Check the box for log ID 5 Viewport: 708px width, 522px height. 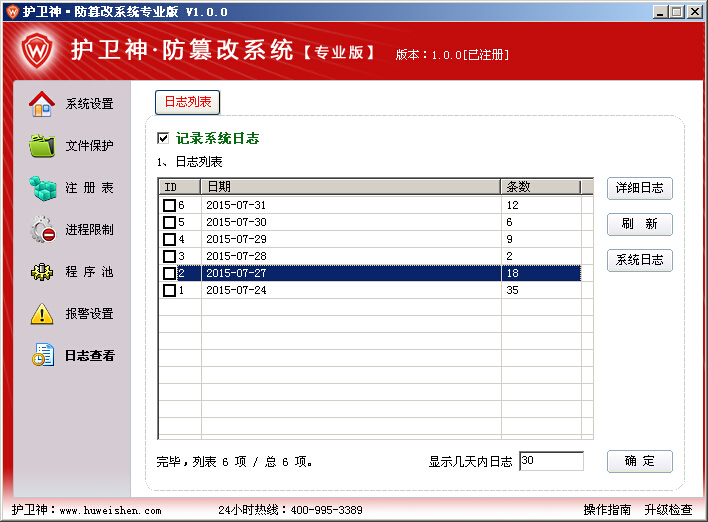click(169, 222)
